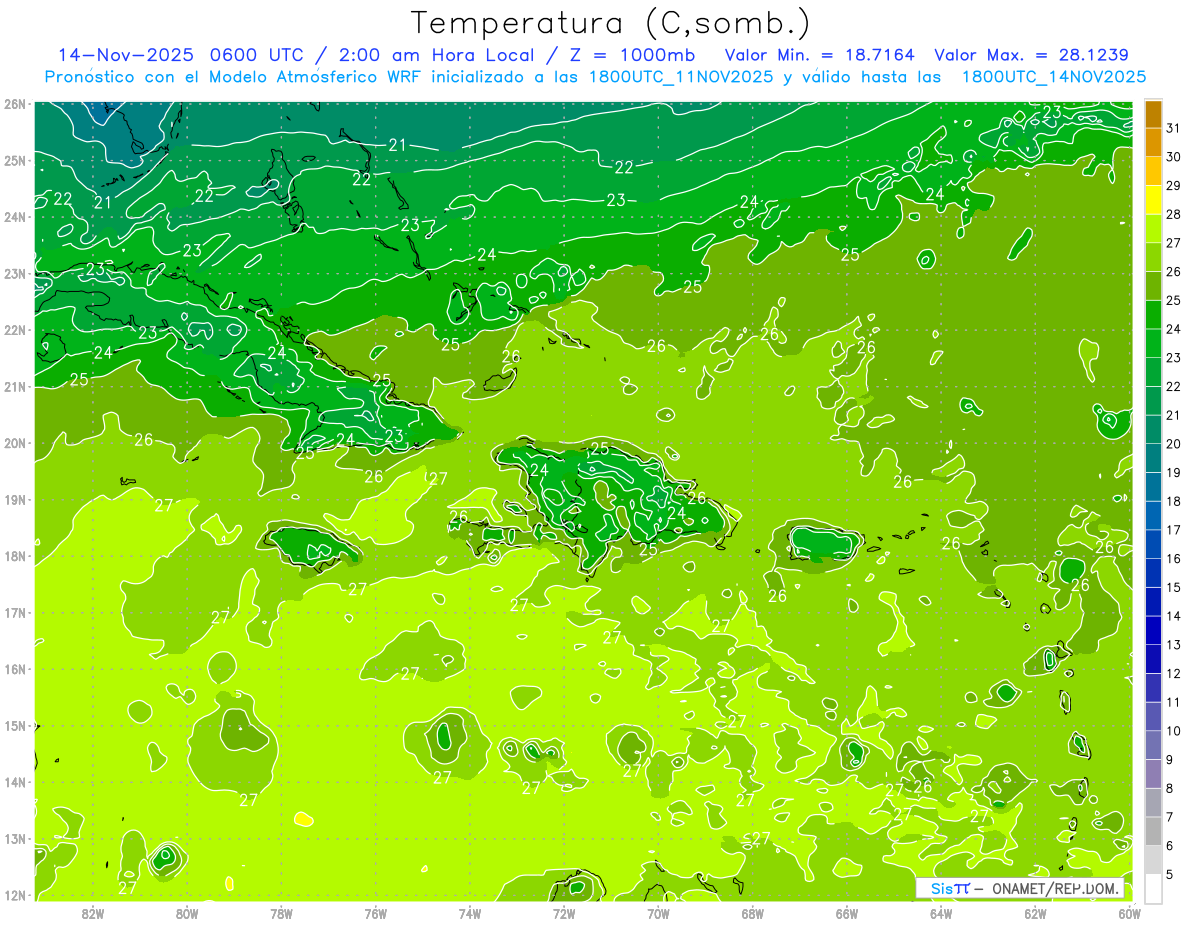Click the 17N latitude axis label
The height and width of the screenshot is (927, 1200).
(x=15, y=612)
